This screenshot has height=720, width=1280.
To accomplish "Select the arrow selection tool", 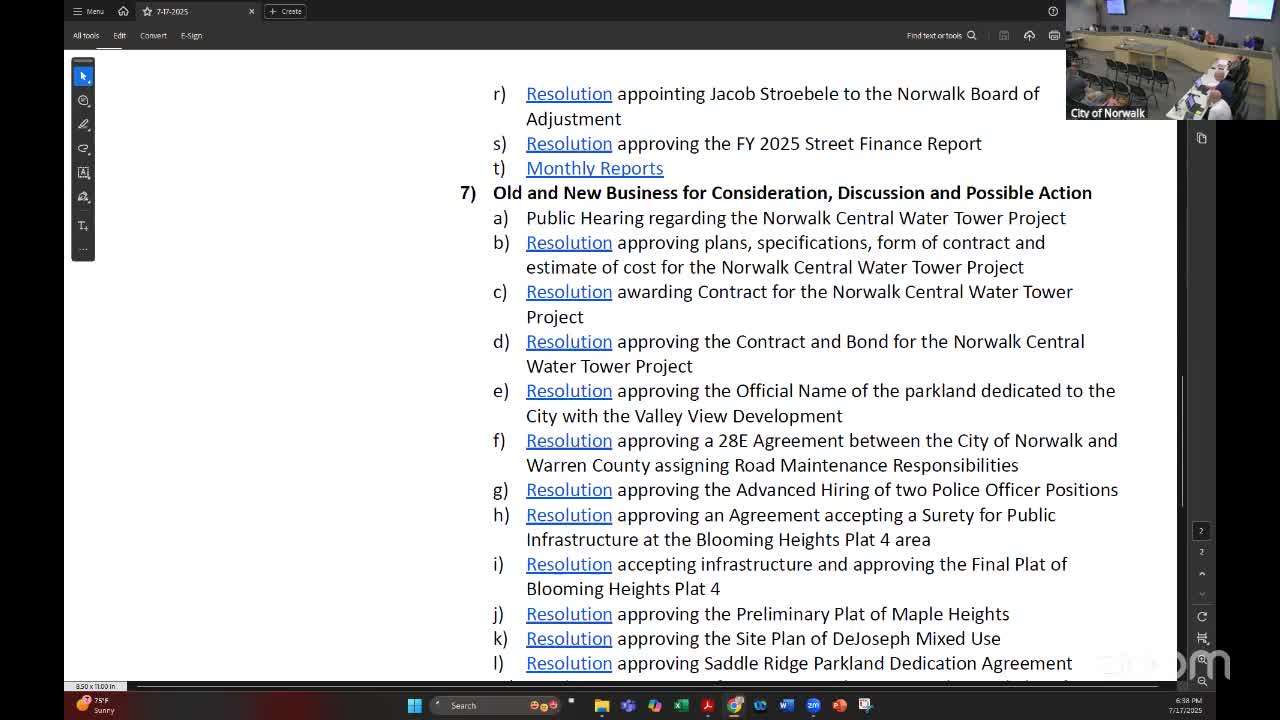I will coord(83,76).
